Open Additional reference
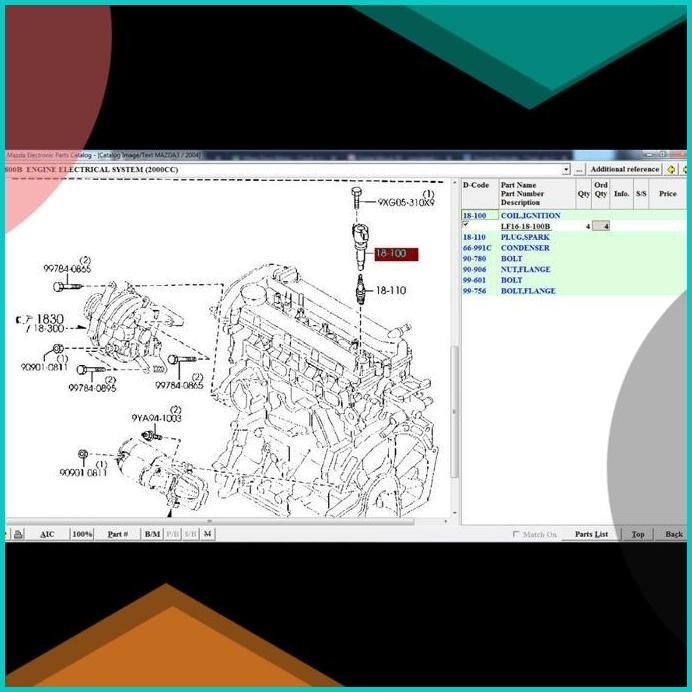 click(624, 169)
